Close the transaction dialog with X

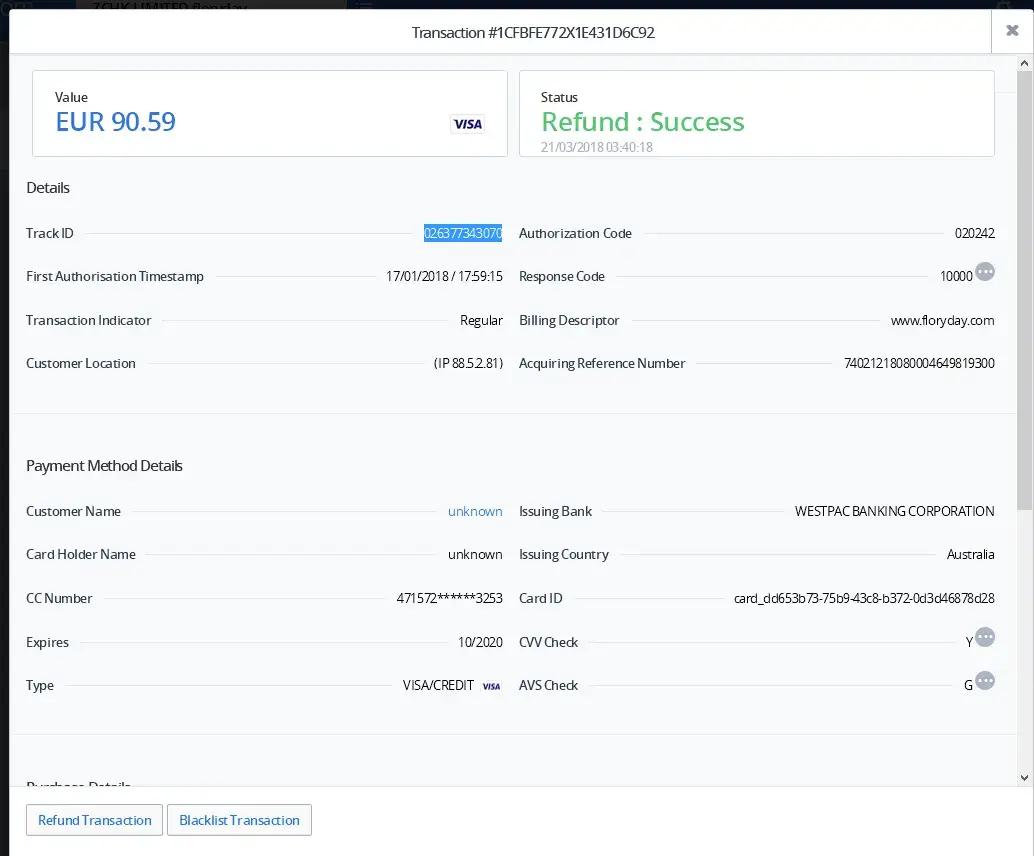1012,31
